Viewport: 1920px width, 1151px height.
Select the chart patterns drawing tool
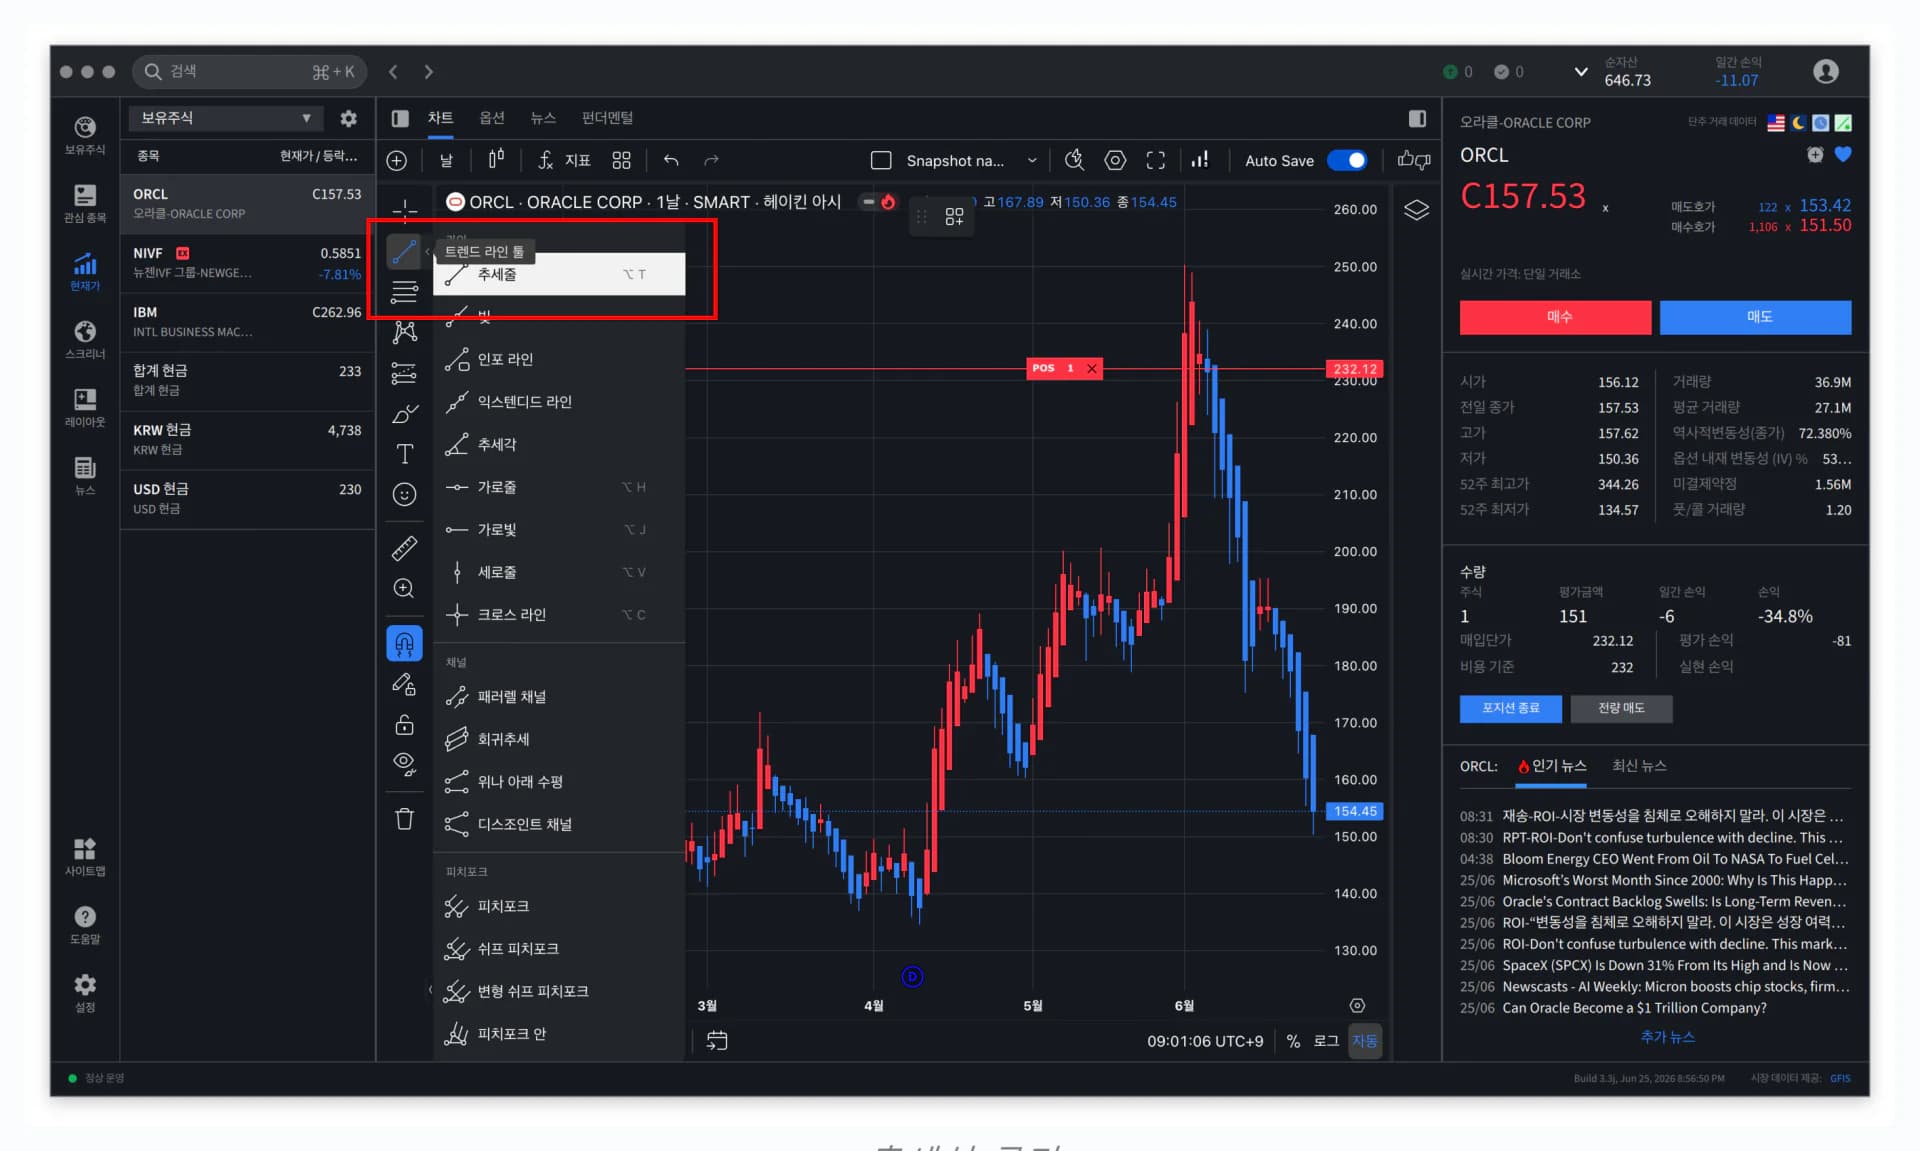[404, 332]
